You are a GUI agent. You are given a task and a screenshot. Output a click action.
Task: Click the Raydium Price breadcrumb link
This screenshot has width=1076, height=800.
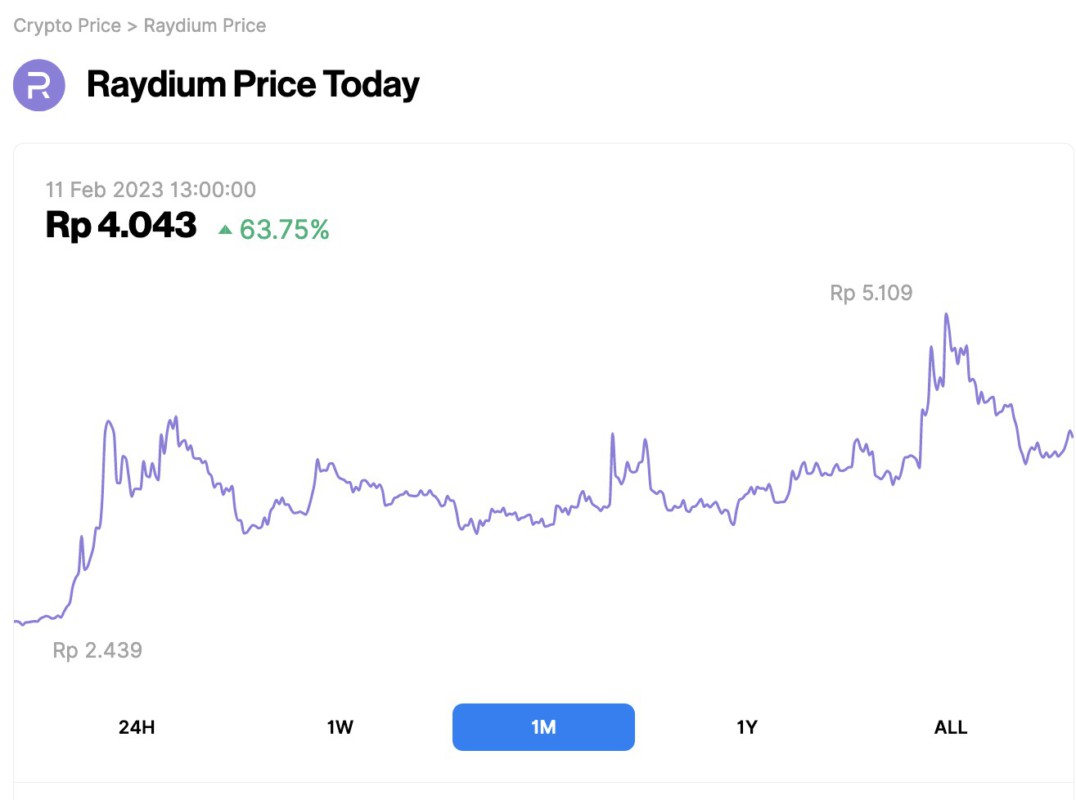(204, 25)
